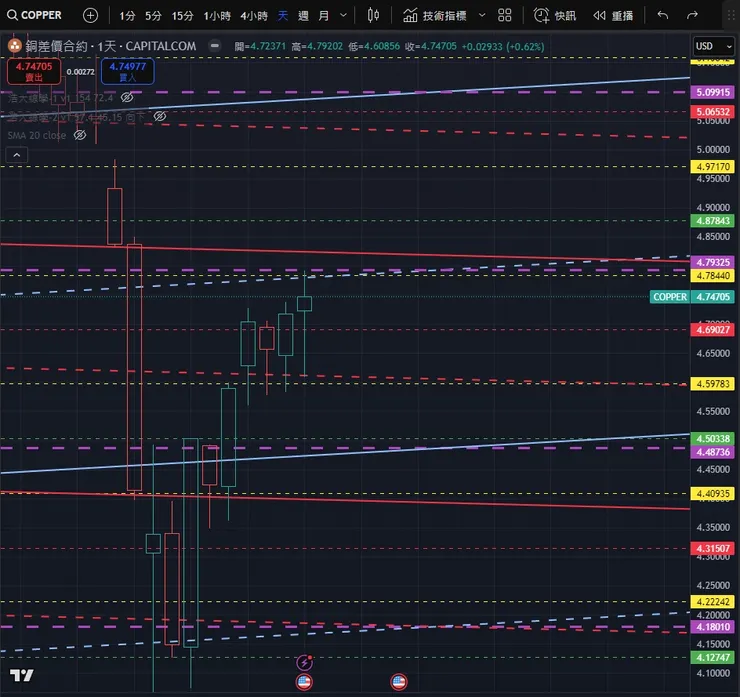This screenshot has height=697, width=740.
Task: Select the 浩大線學-1 v1 indicator label
Action: pos(60,98)
